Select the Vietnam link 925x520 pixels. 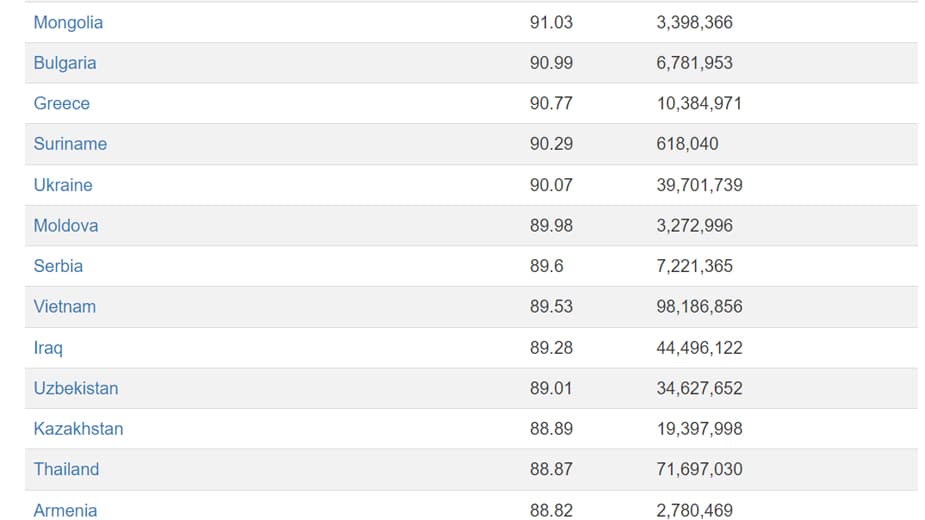coord(65,307)
